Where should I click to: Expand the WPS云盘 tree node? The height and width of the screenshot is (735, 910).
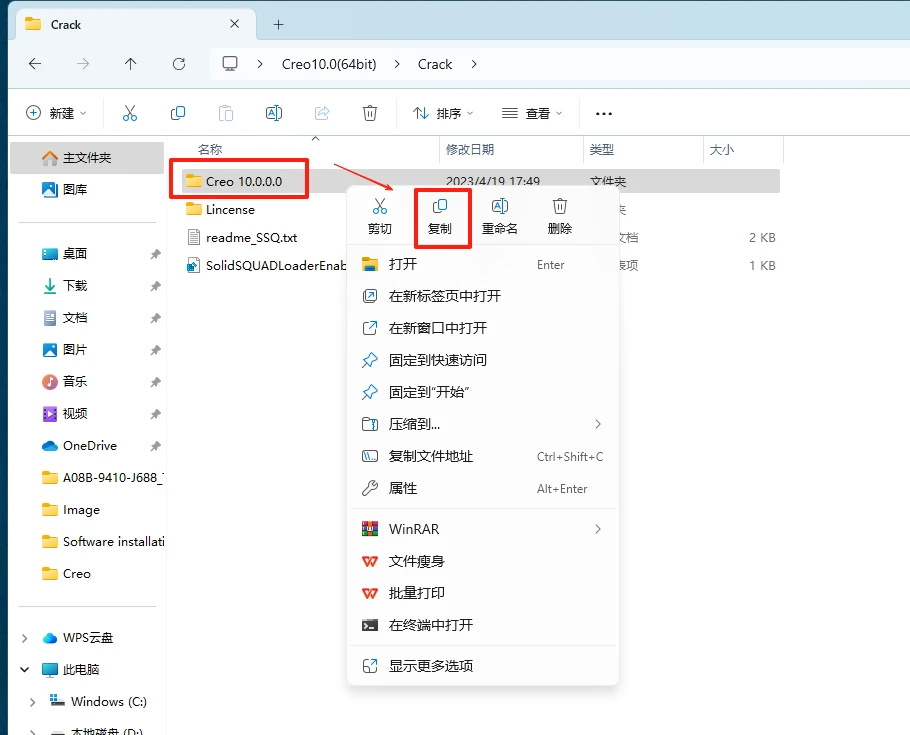pos(24,638)
